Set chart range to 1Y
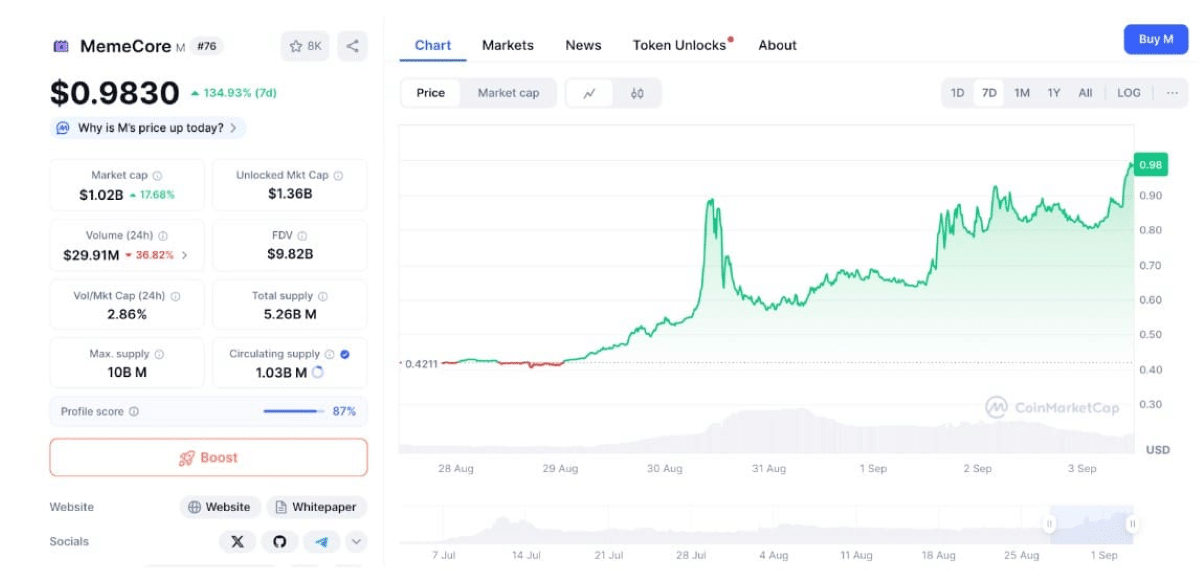The image size is (1200, 576). tap(1054, 93)
